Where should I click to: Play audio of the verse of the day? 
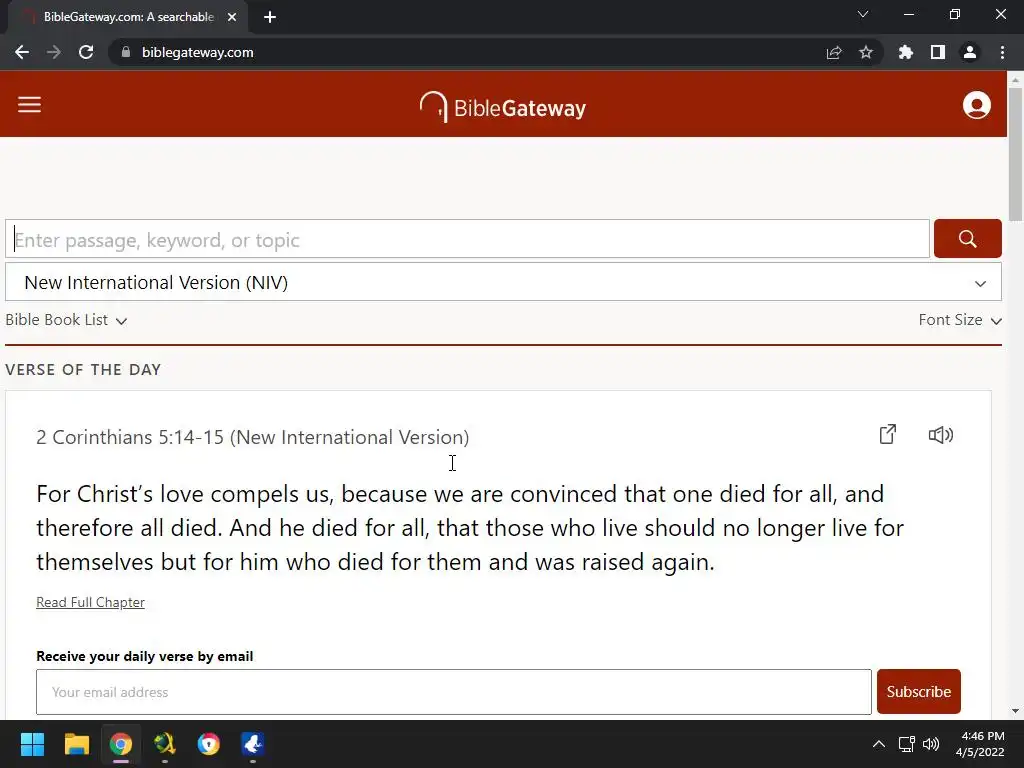tap(940, 435)
